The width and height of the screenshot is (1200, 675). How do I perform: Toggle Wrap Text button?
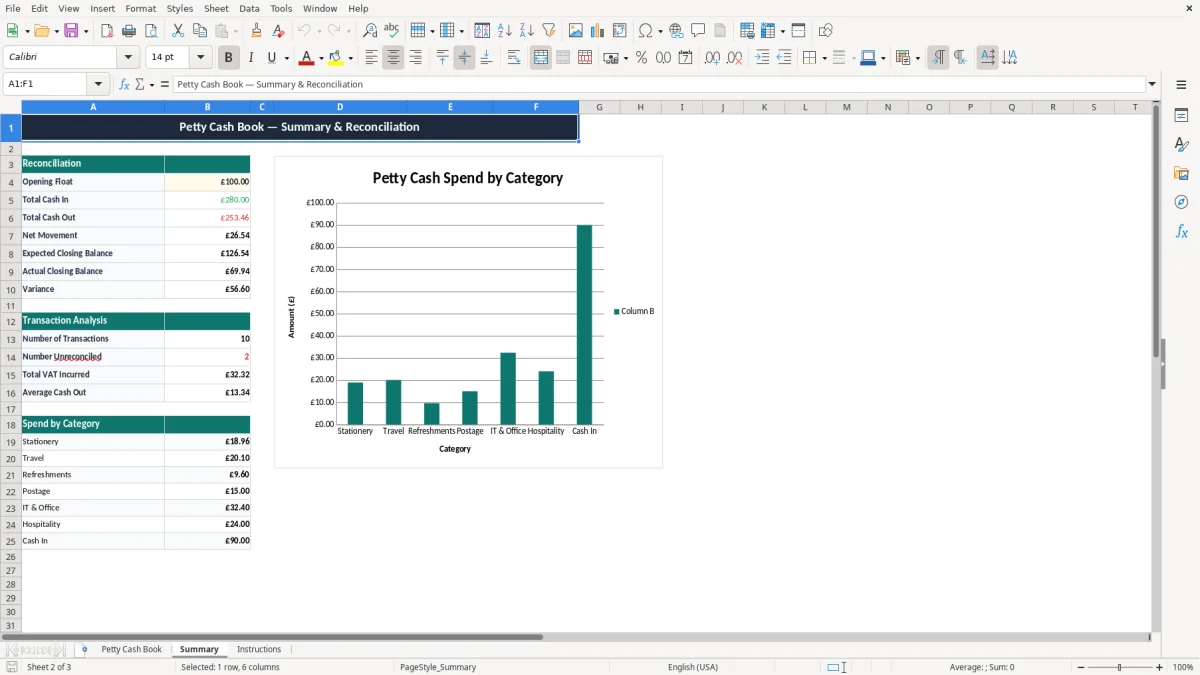click(514, 58)
